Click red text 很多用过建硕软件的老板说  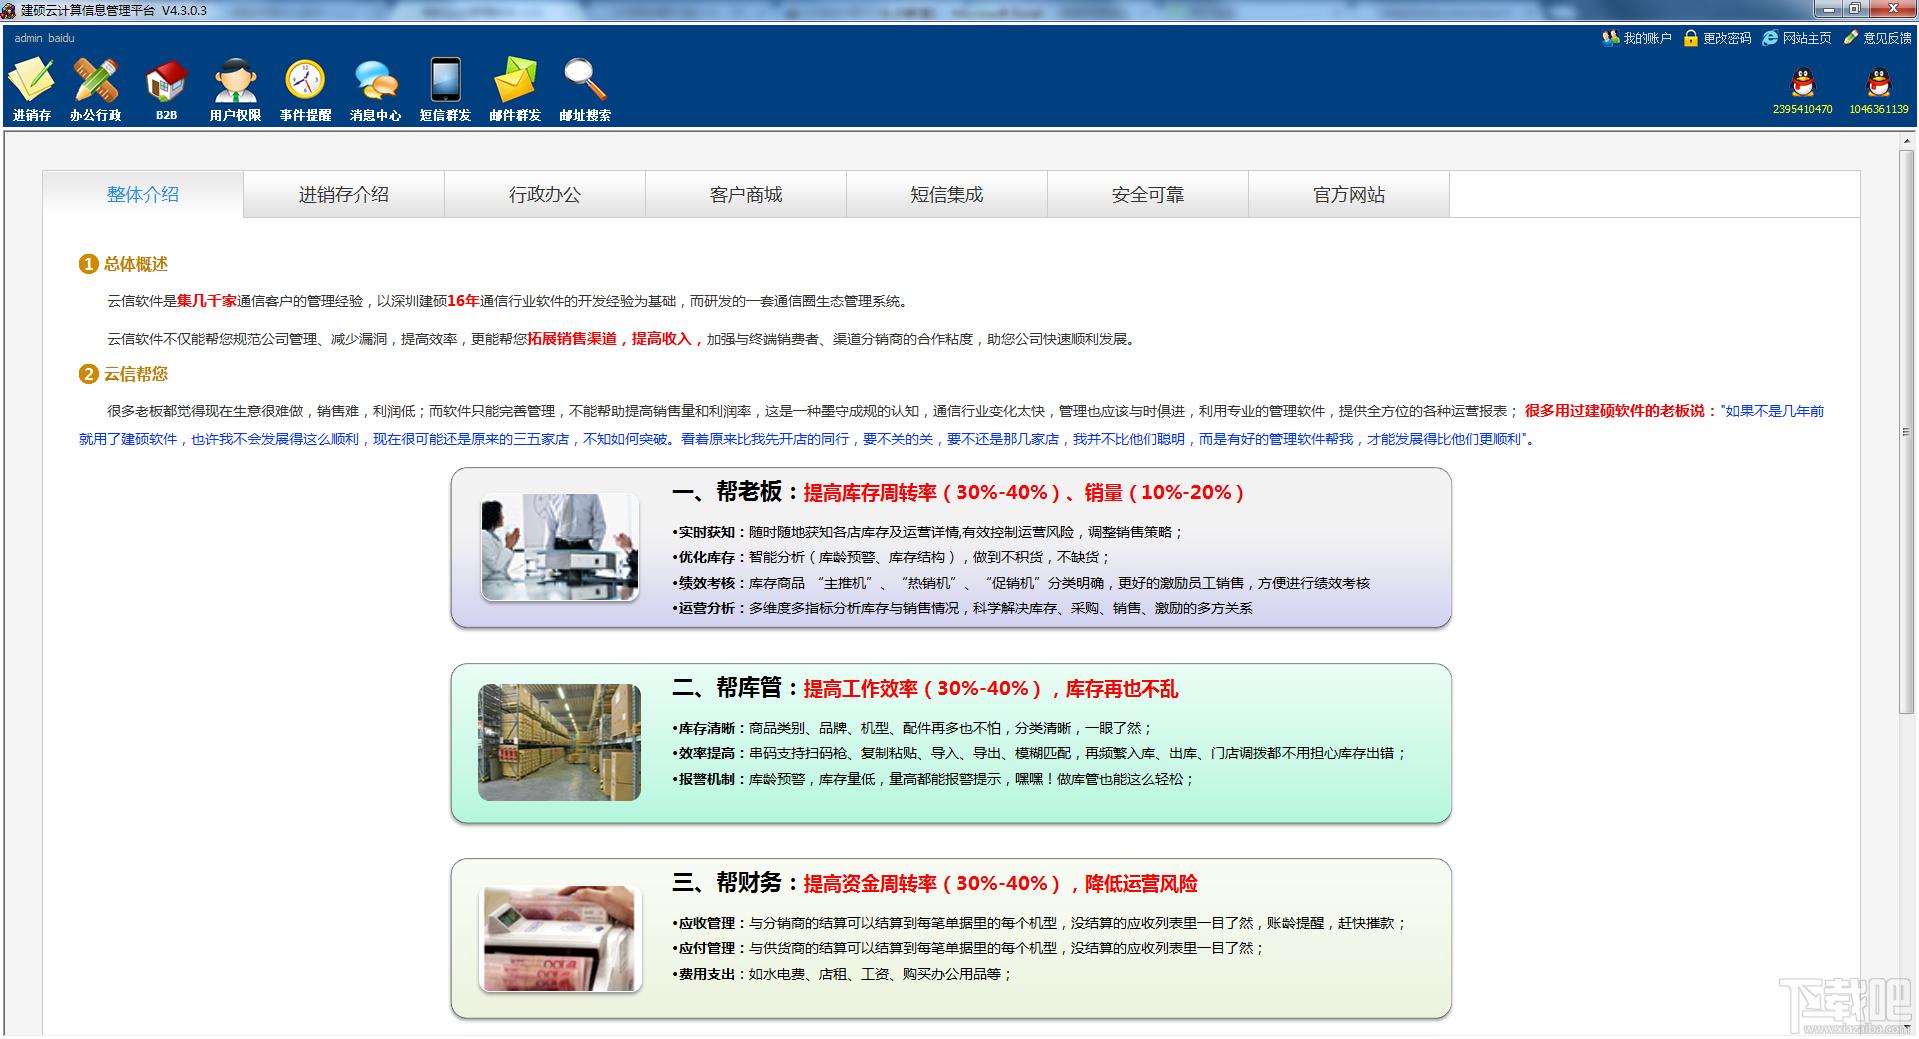[x=1614, y=411]
